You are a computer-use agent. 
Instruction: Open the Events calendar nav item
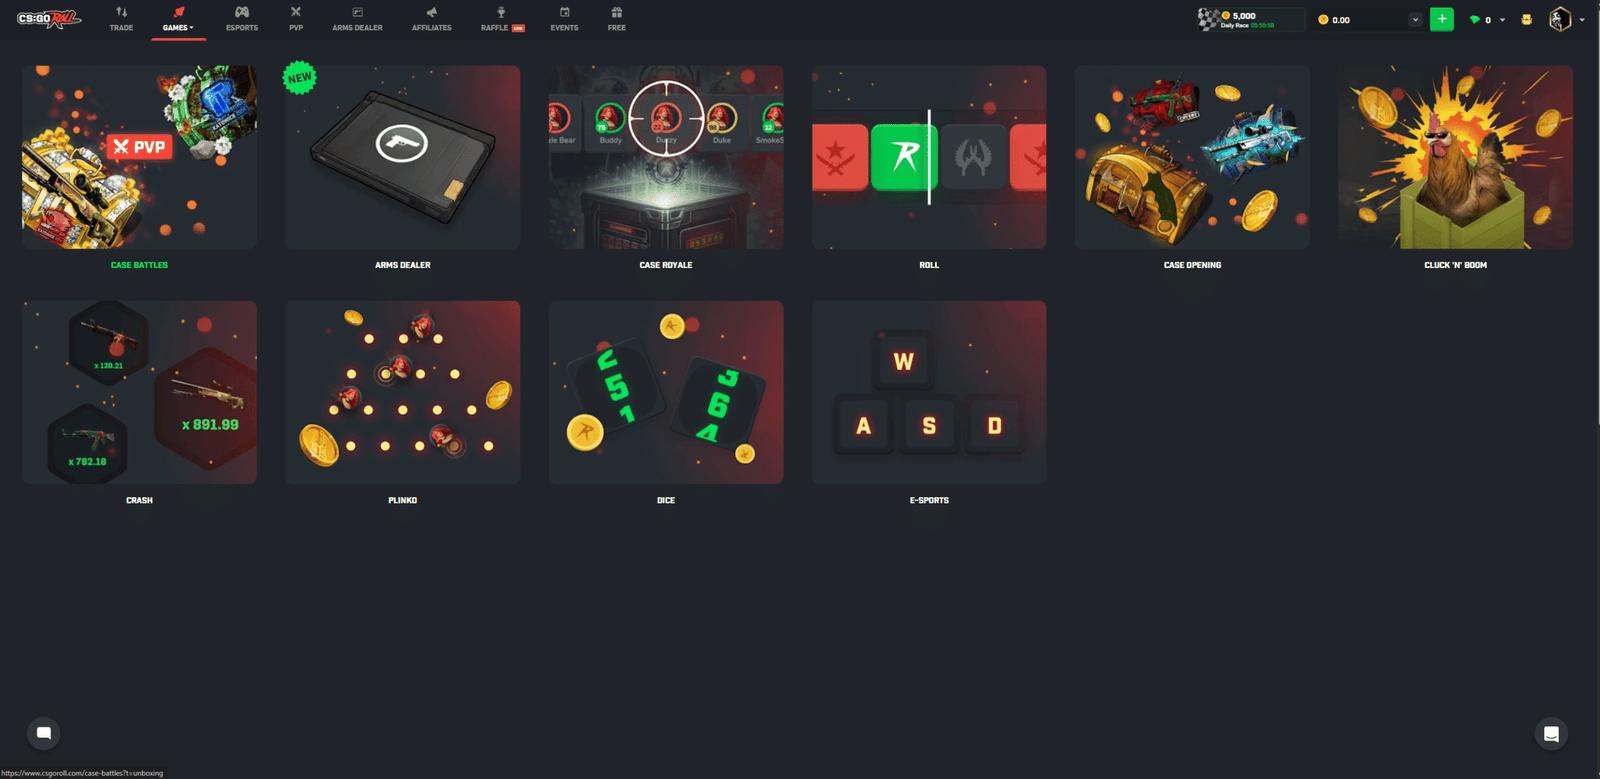click(564, 19)
